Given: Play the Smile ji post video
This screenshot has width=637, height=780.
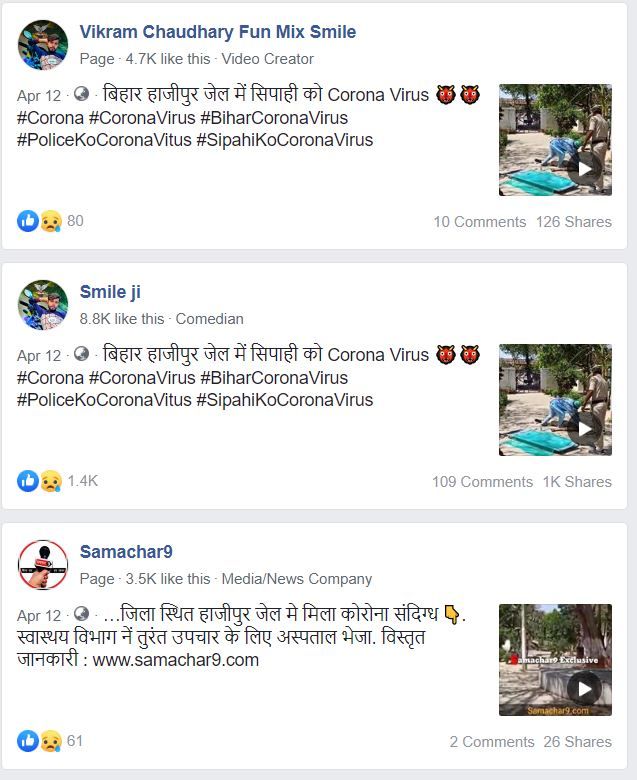Looking at the screenshot, I should tap(555, 400).
